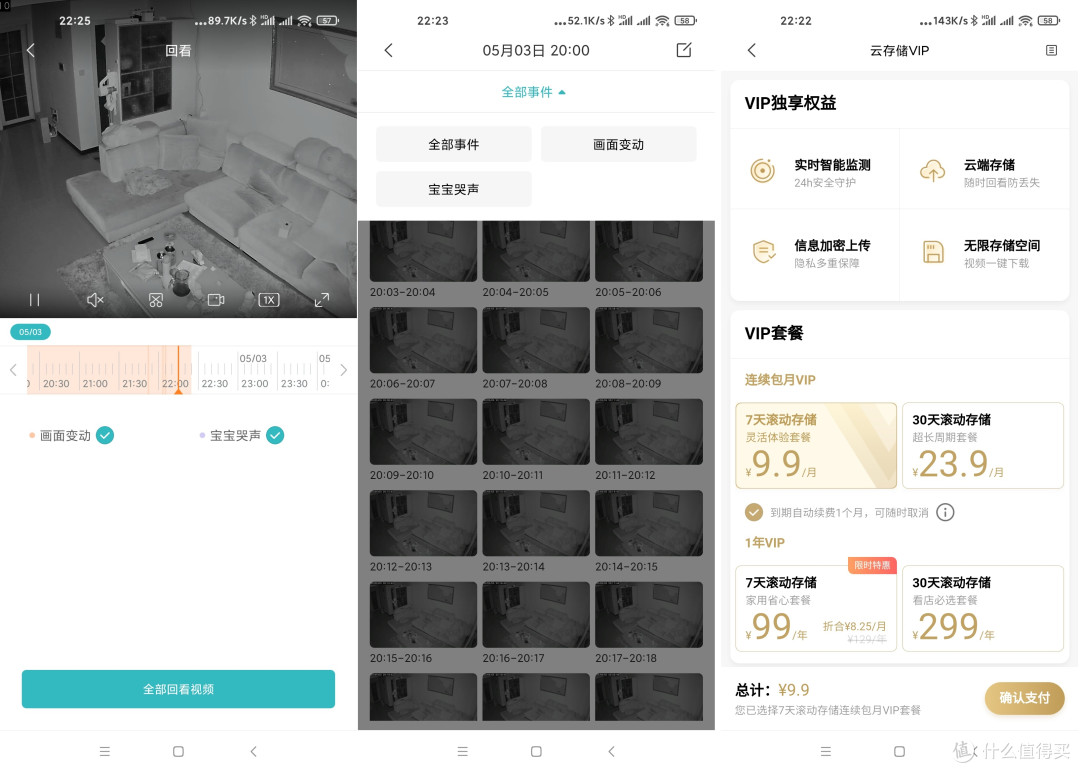Change playback speed 1X button
1080x773 pixels.
pyautogui.click(x=269, y=300)
